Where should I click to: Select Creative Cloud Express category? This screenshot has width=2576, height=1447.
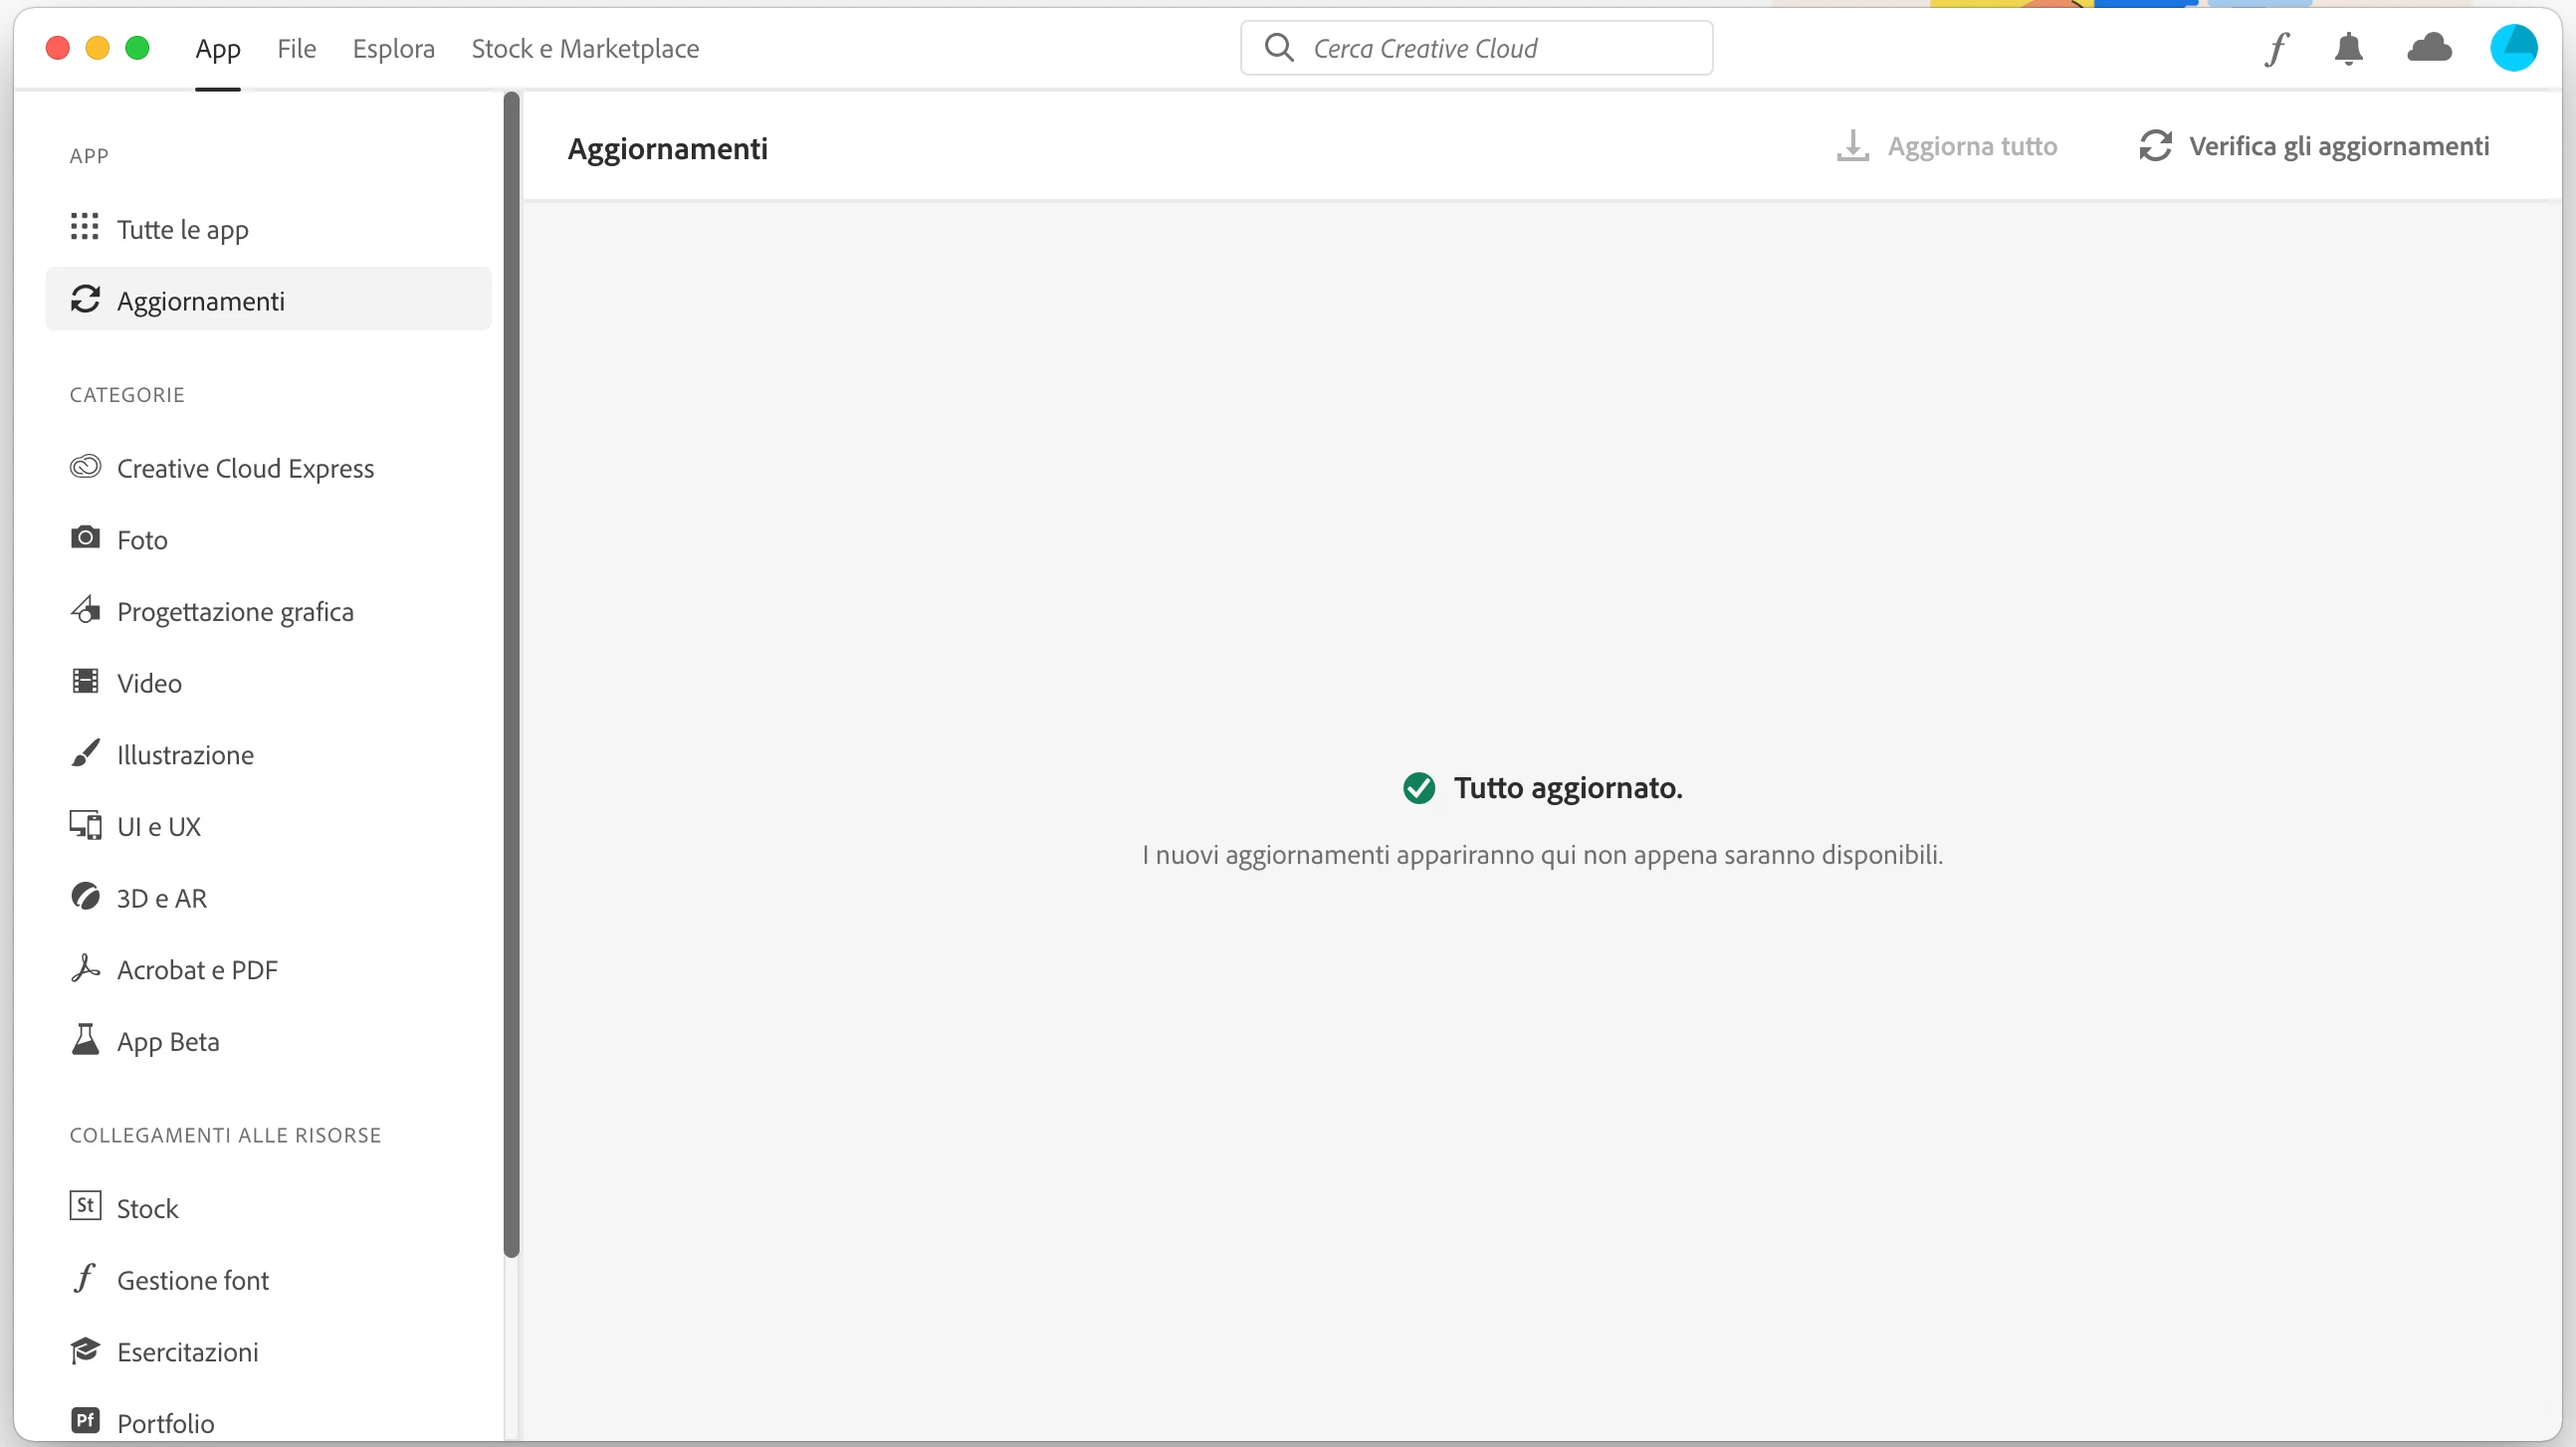245,468
